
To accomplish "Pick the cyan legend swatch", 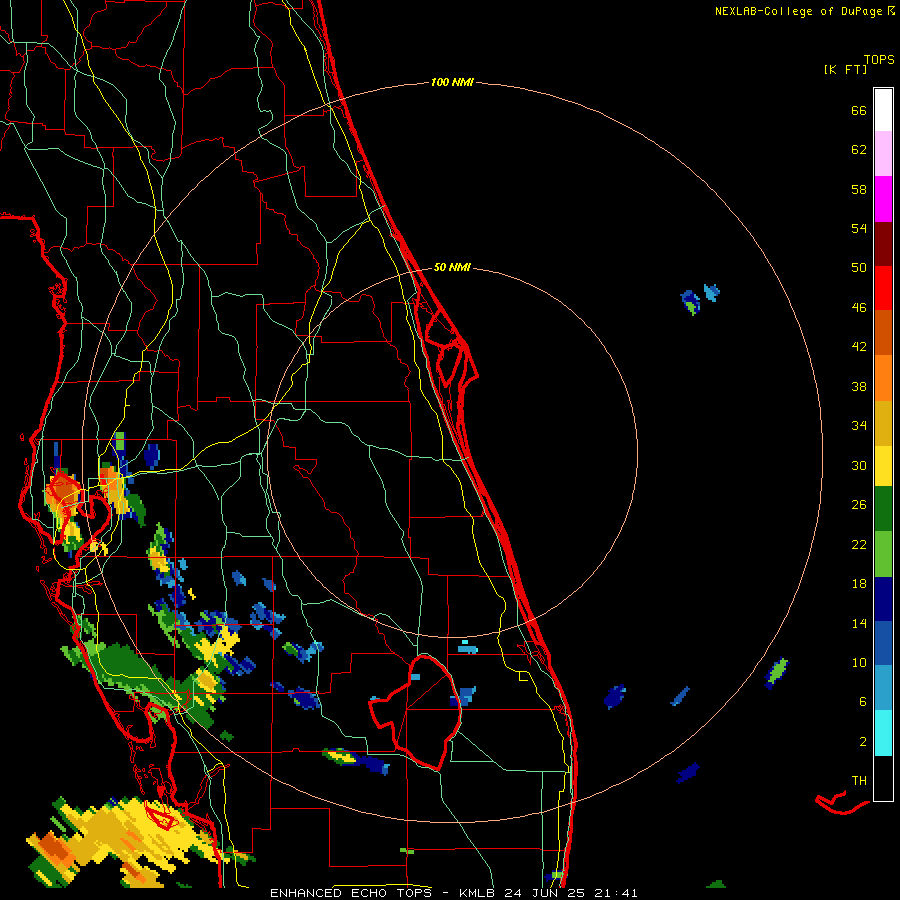I will (x=883, y=733).
